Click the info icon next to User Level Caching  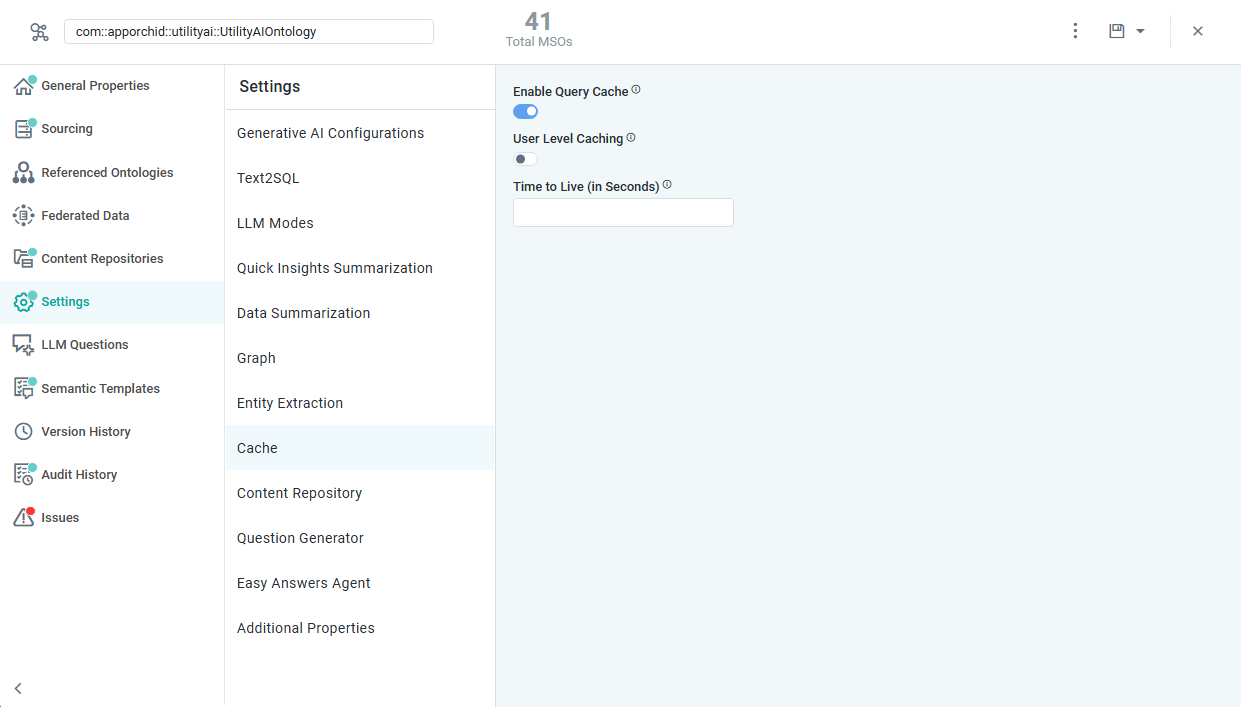click(x=631, y=138)
